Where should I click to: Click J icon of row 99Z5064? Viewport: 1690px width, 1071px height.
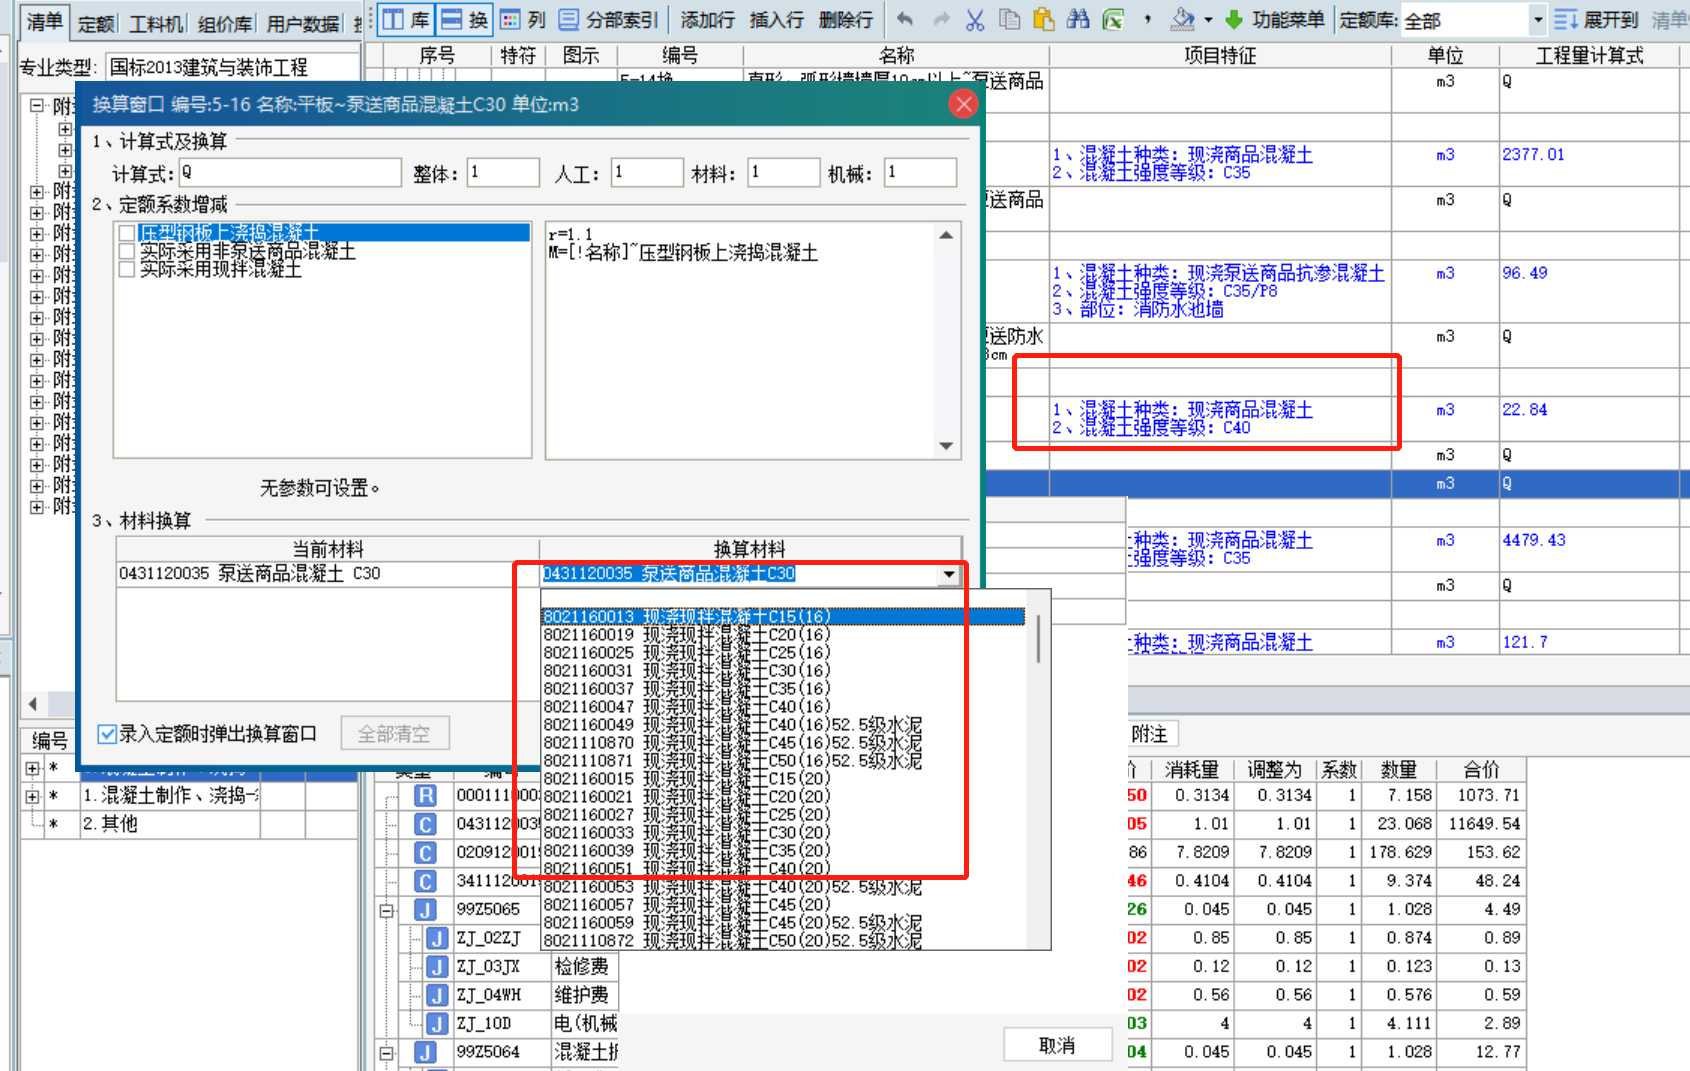(426, 1052)
